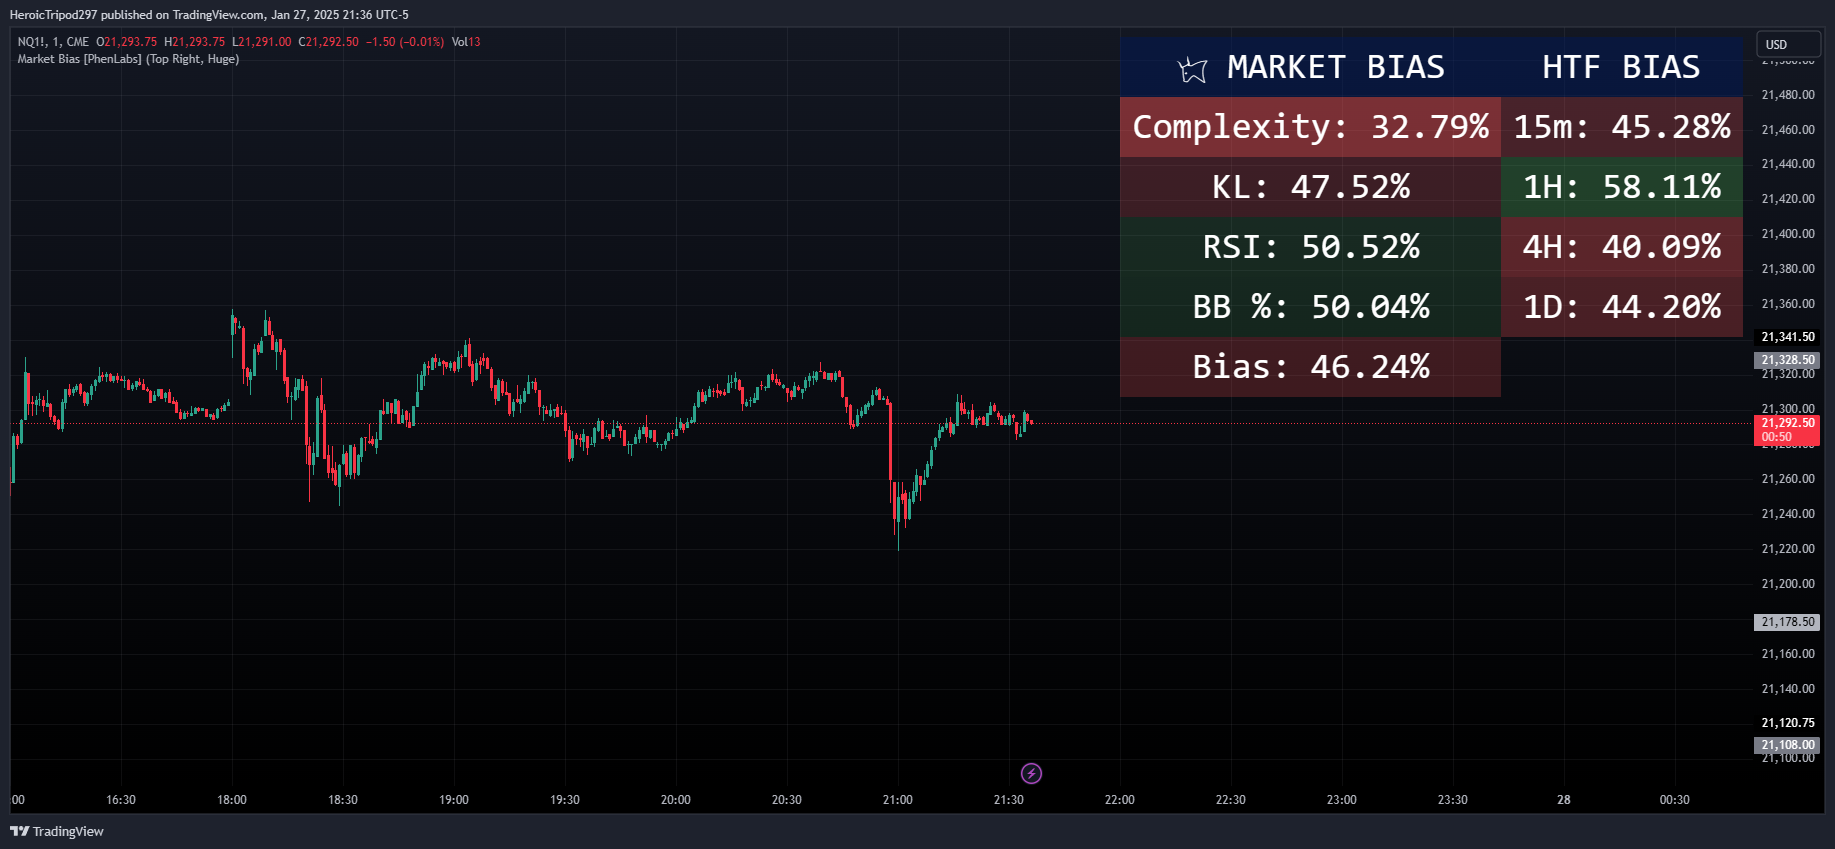The width and height of the screenshot is (1835, 849).
Task: Click the 1H: 58.11% HTF cell
Action: (x=1622, y=187)
